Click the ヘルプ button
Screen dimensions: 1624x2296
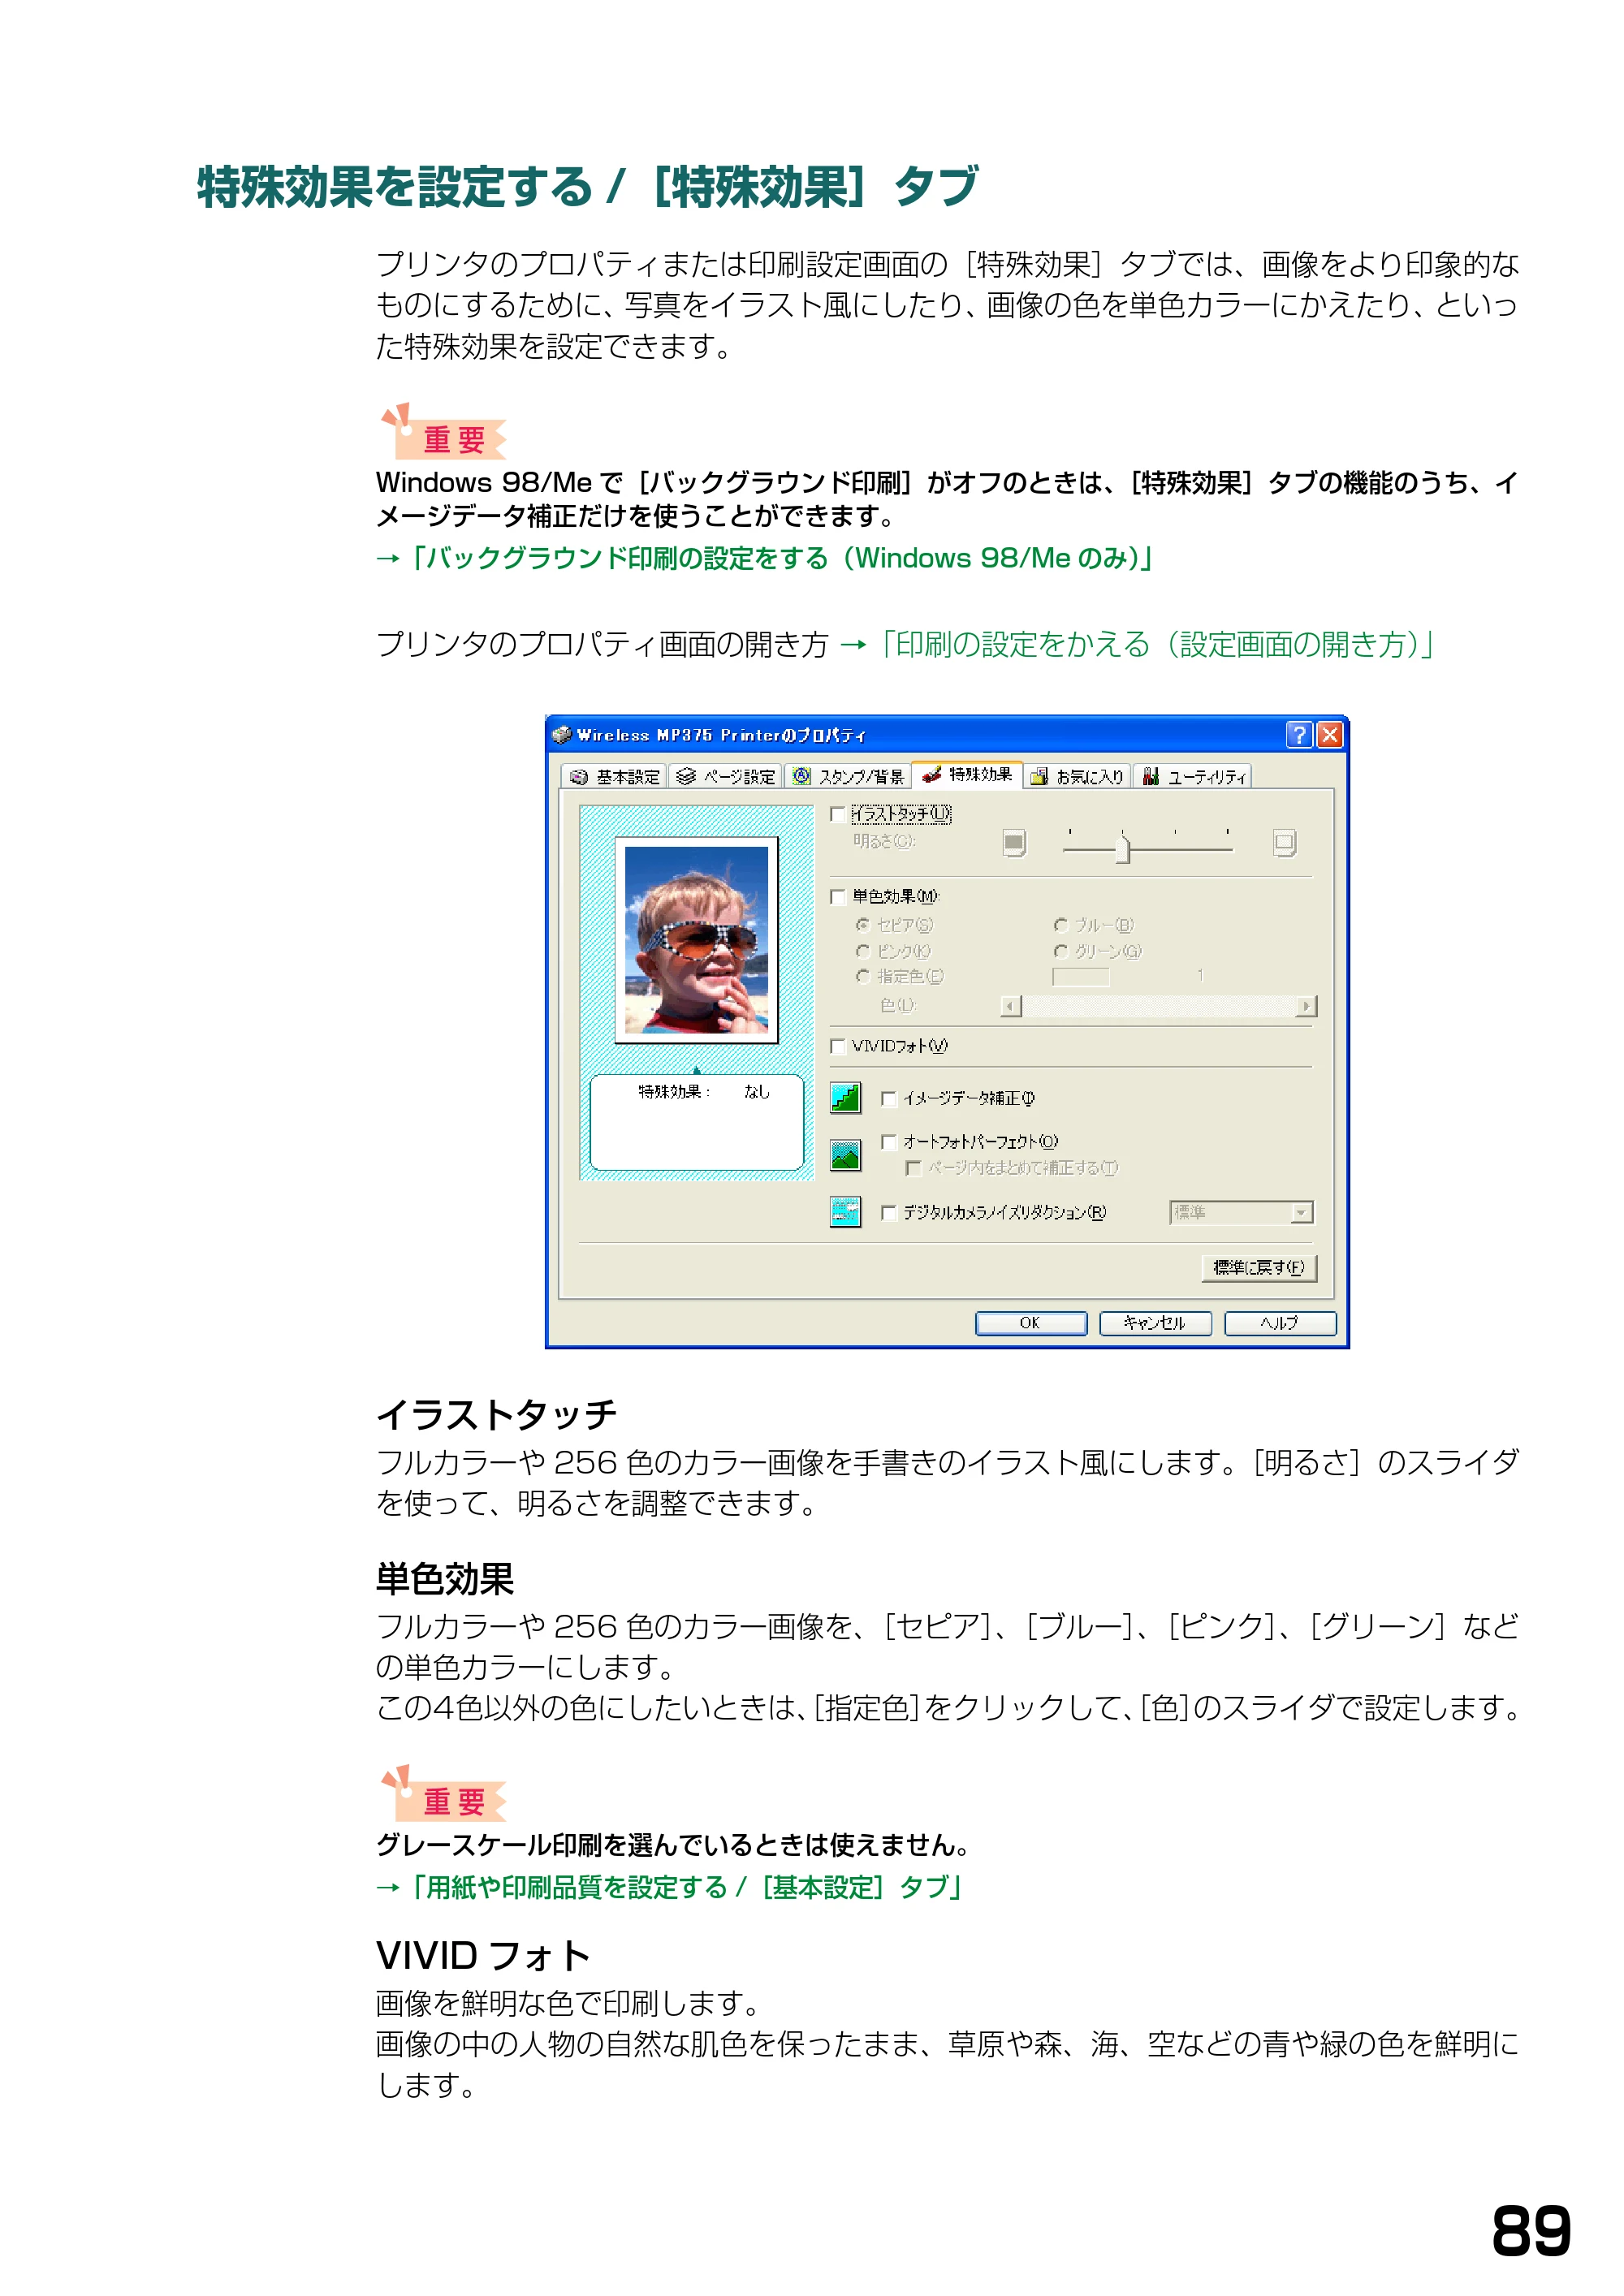click(1281, 1323)
